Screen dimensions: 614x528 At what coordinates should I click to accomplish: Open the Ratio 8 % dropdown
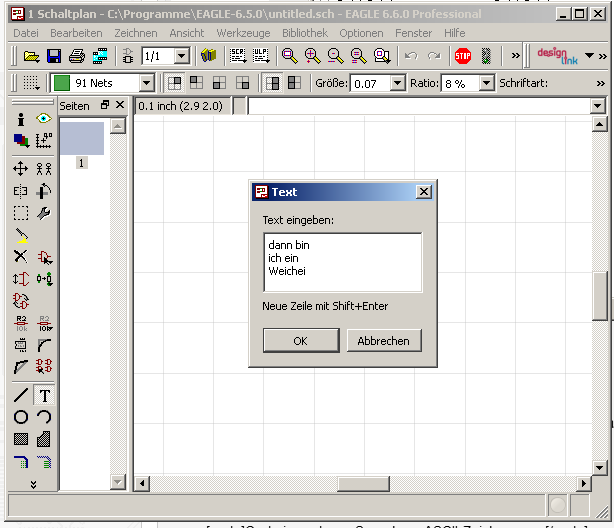click(486, 83)
